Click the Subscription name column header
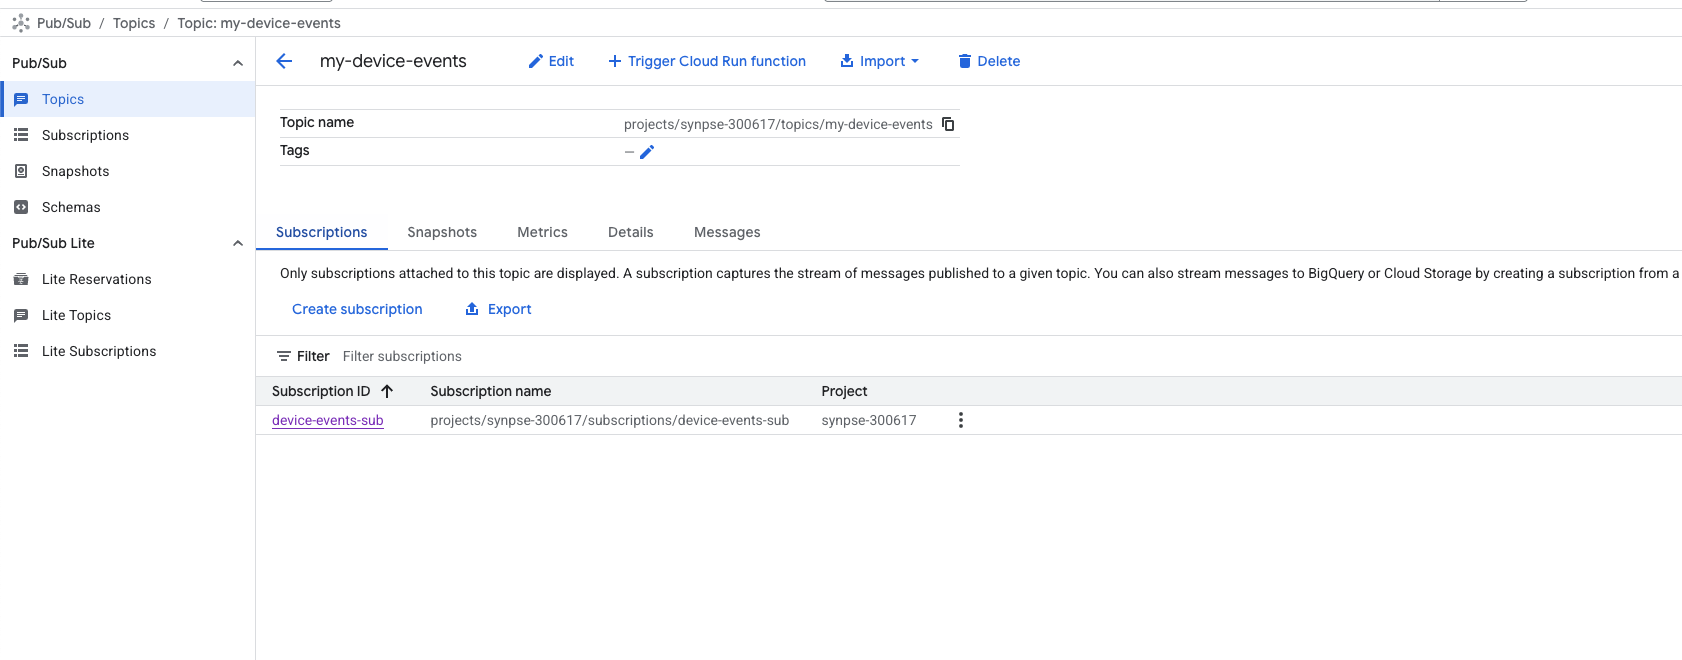 (491, 391)
